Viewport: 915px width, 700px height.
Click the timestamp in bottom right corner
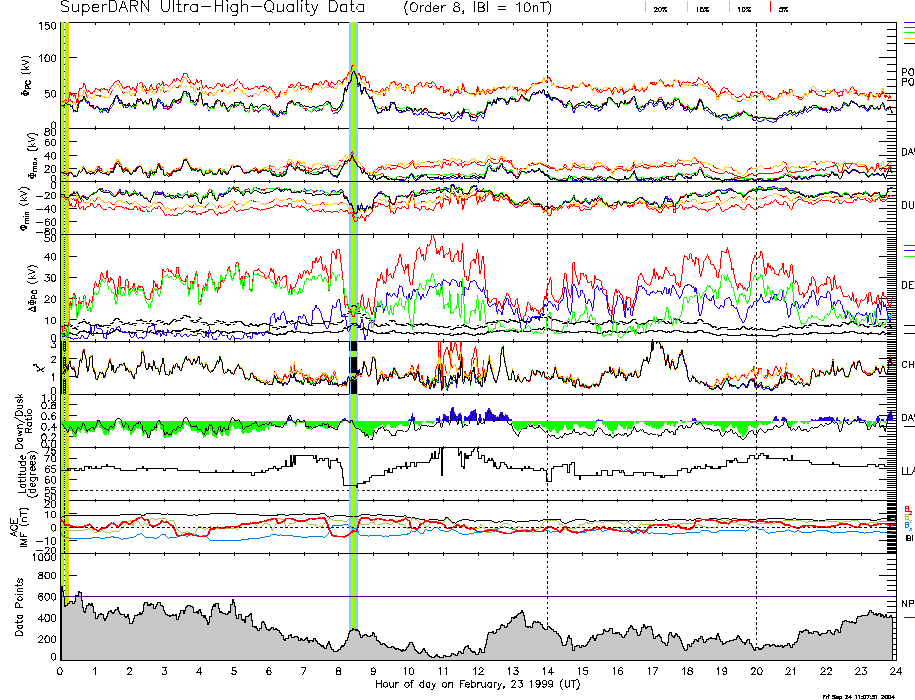pos(857,696)
